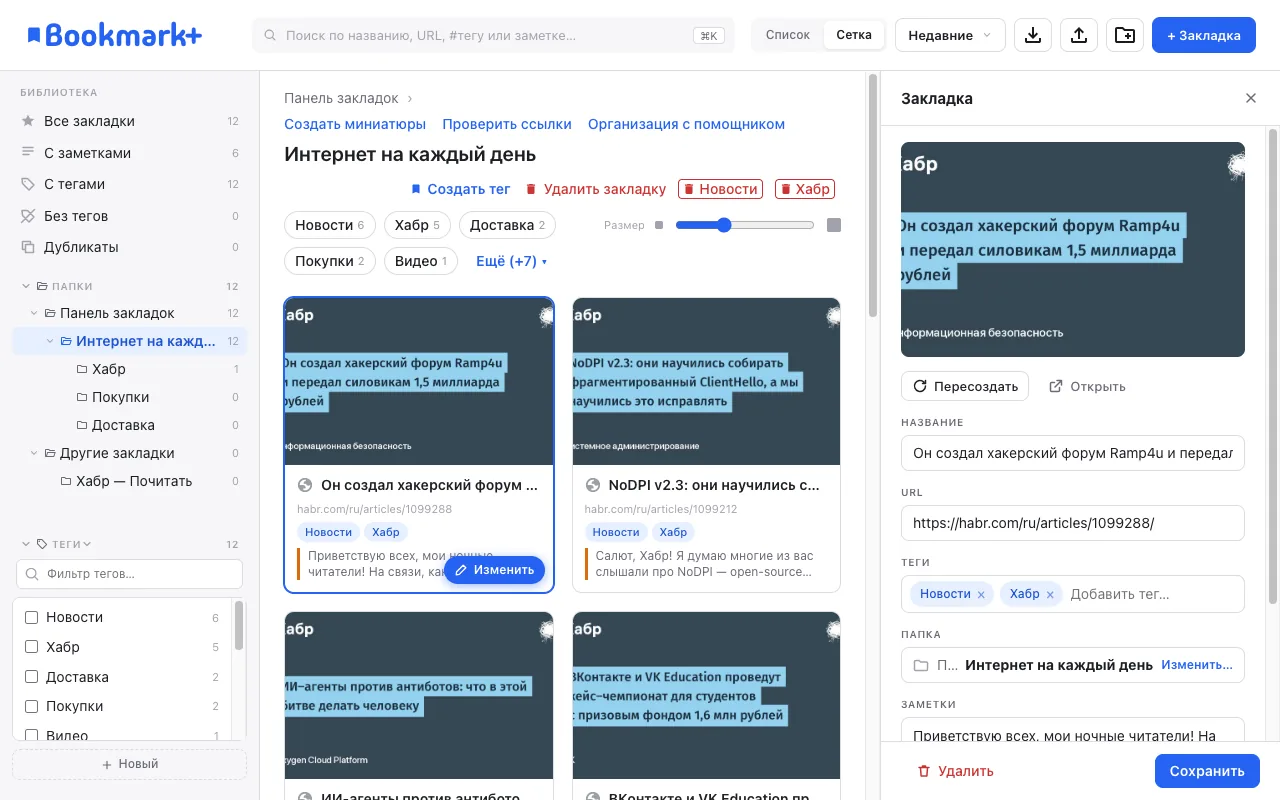Click the Проверить ссылки link

point(507,124)
